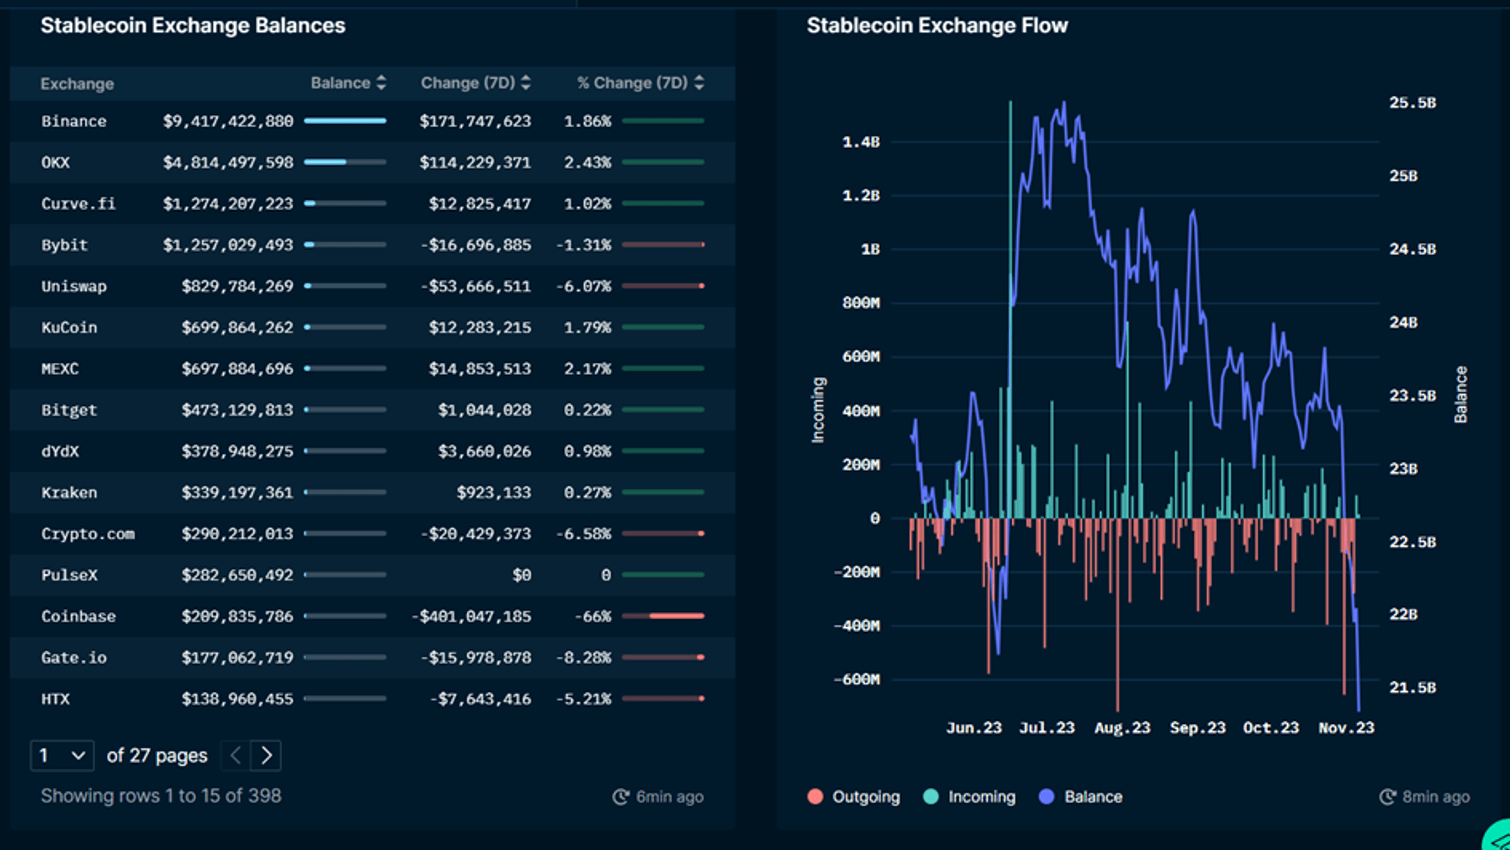Sort table by Balance column arrows
This screenshot has width=1510, height=850.
pyautogui.click(x=381, y=83)
